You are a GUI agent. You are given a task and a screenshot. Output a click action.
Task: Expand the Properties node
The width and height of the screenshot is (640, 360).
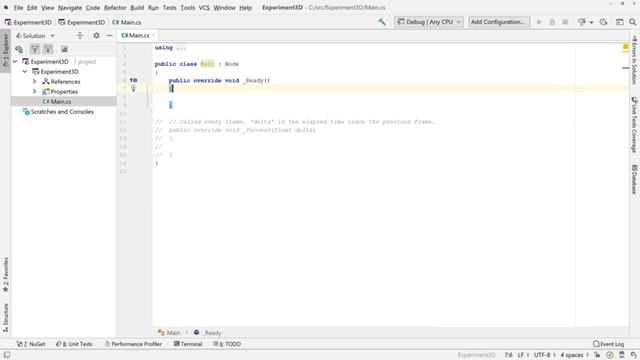(35, 91)
